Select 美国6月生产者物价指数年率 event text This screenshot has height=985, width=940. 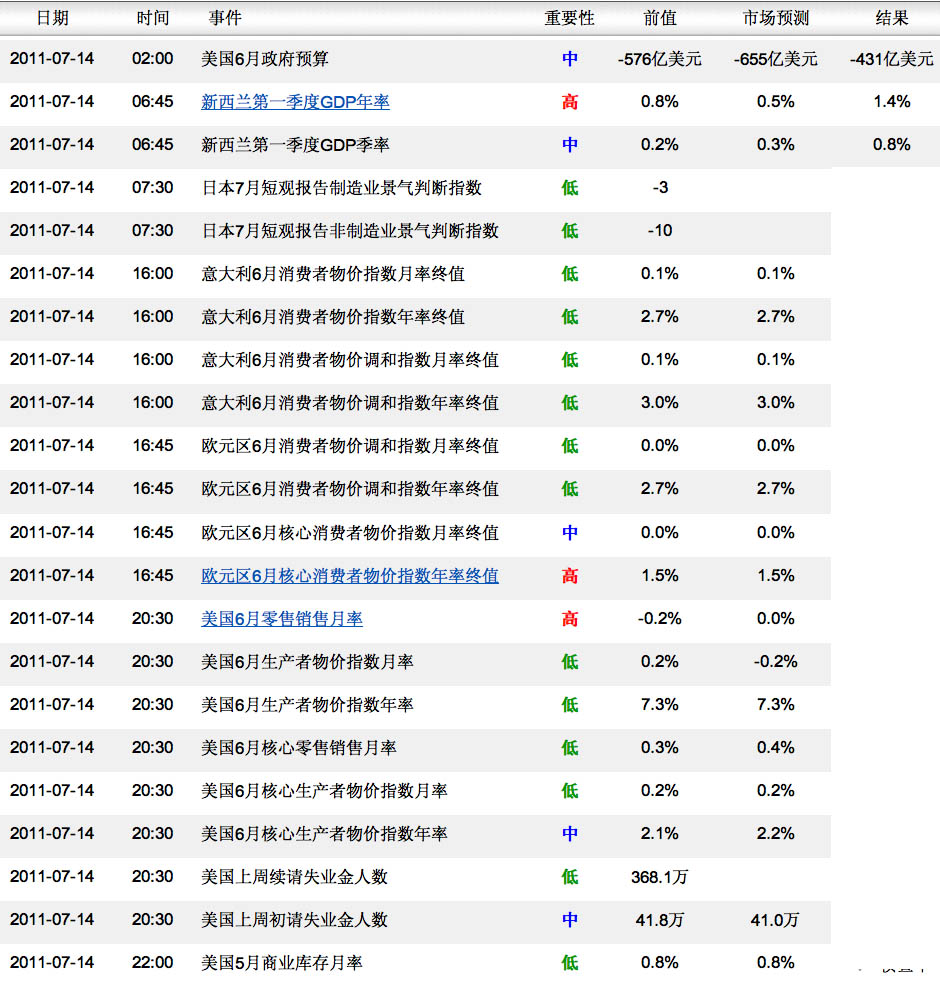coord(307,705)
